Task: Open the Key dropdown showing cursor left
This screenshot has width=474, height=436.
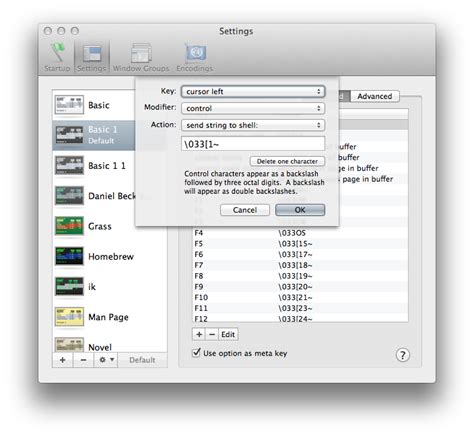Action: [253, 91]
